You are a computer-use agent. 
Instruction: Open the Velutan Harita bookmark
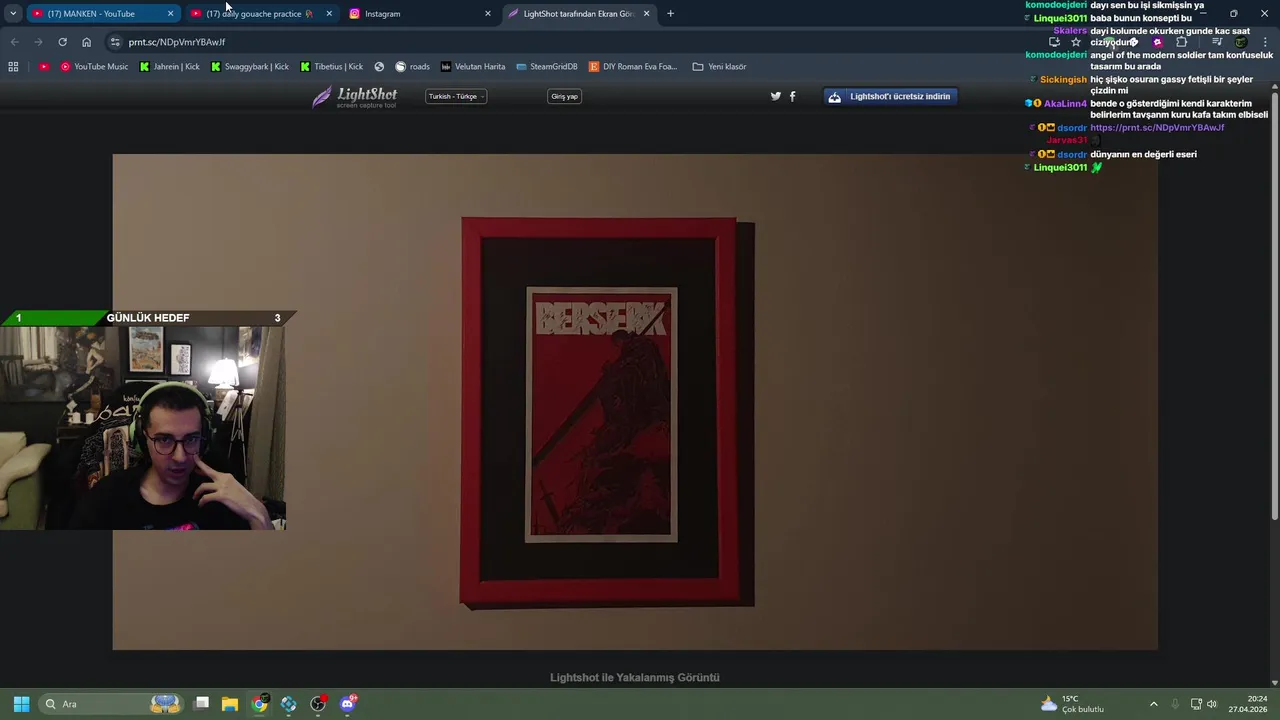pos(472,67)
